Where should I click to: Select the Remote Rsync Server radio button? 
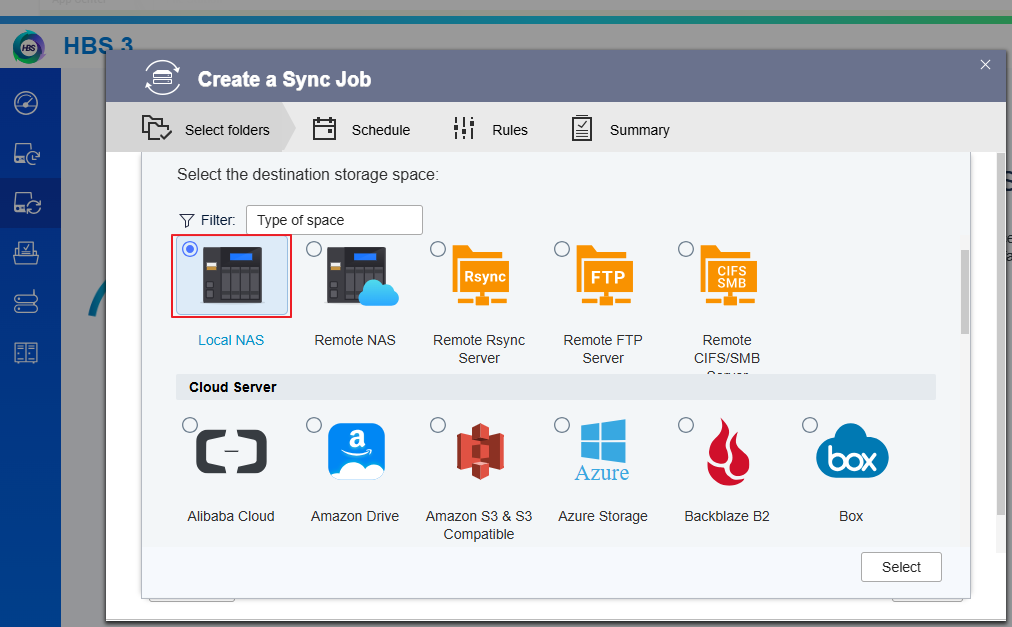(438, 249)
